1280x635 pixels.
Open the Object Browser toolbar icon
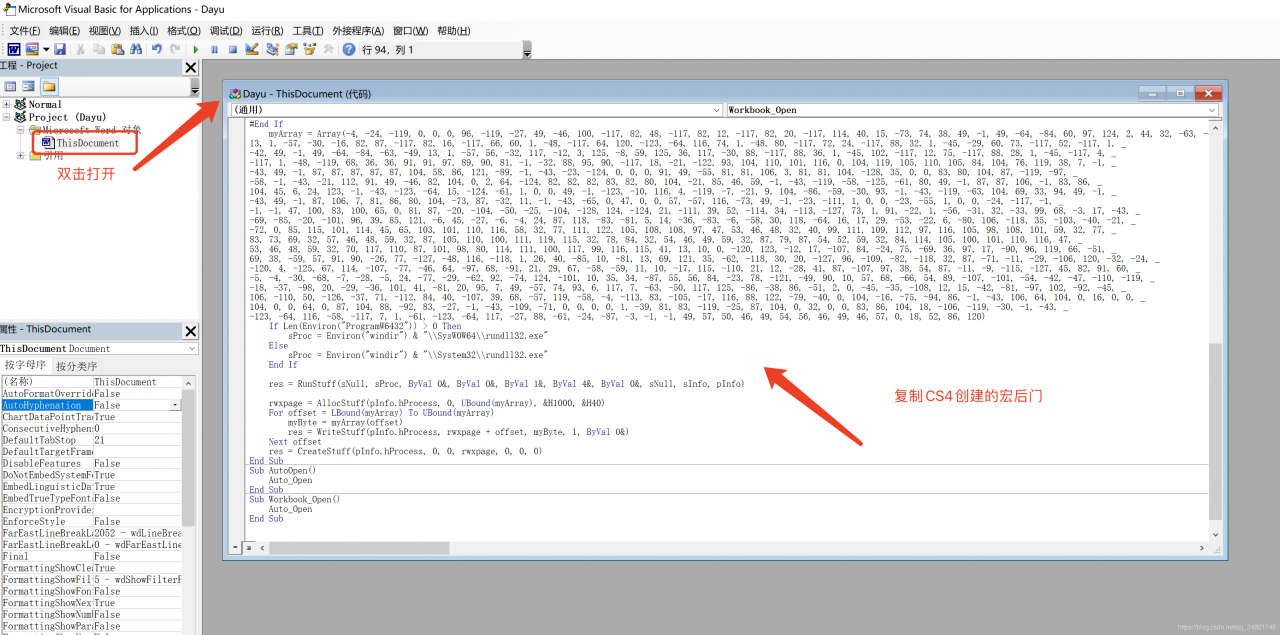click(x=309, y=49)
